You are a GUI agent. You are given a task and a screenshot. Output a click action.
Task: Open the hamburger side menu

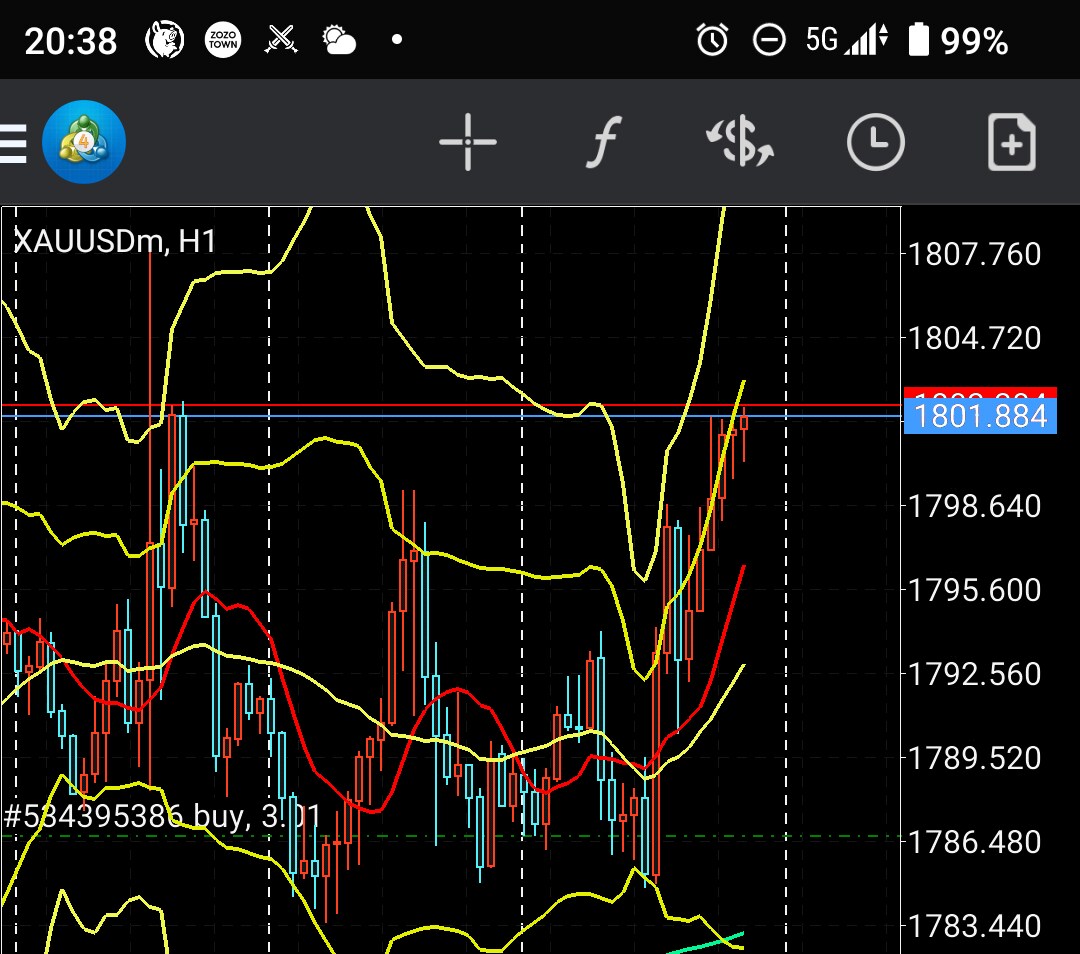coord(12,143)
